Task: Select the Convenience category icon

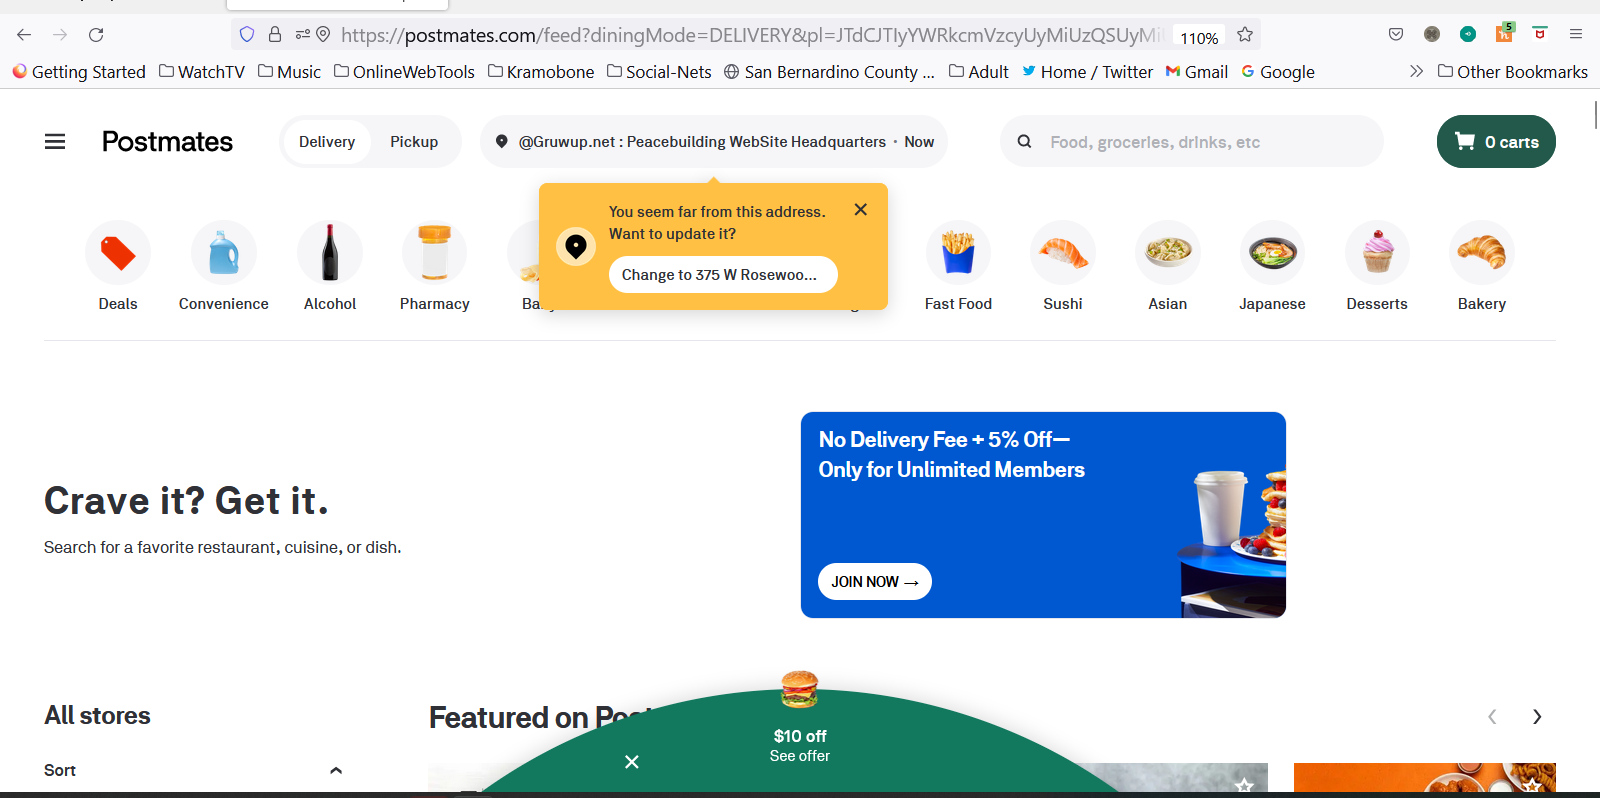Action: [x=224, y=253]
